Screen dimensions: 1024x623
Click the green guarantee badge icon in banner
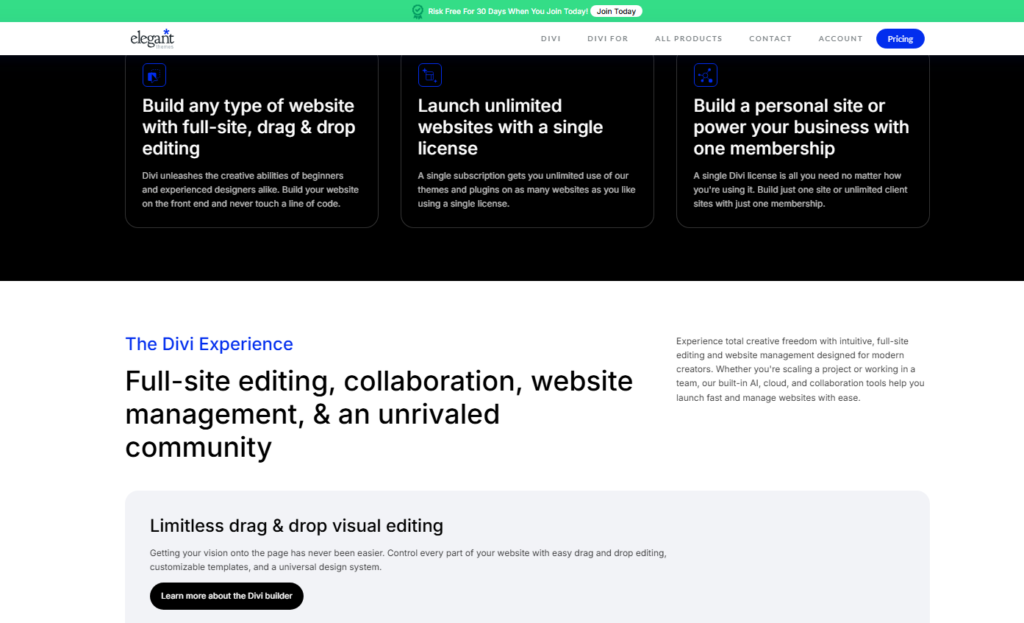coord(418,11)
